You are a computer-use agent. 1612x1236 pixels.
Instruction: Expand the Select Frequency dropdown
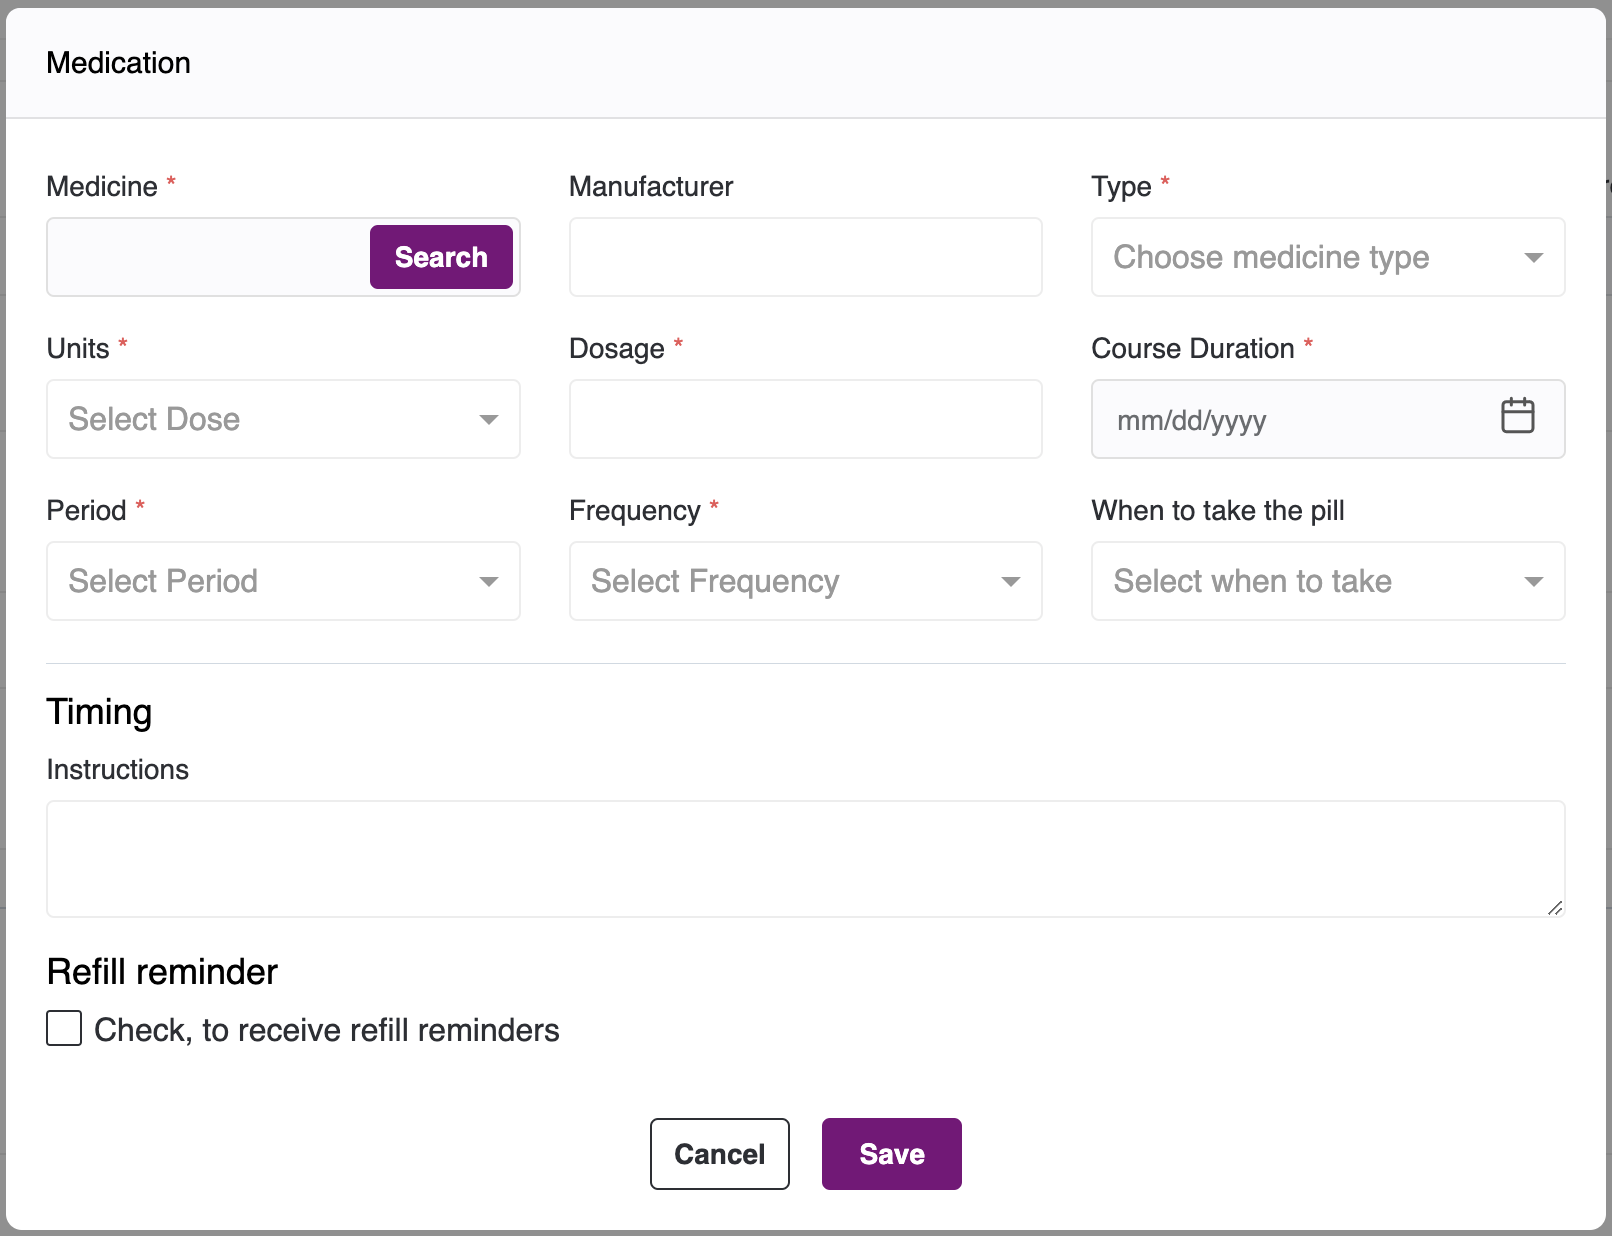click(790, 582)
